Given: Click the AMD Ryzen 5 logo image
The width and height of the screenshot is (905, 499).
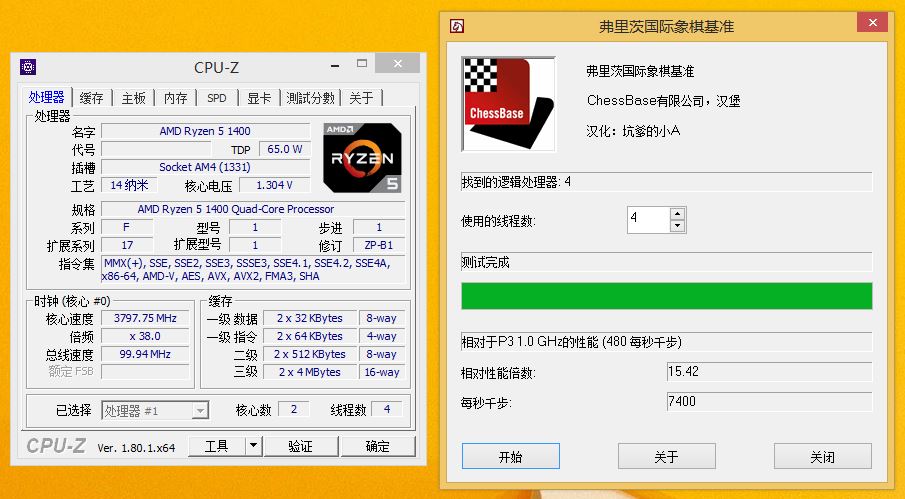Looking at the screenshot, I should pos(362,157).
